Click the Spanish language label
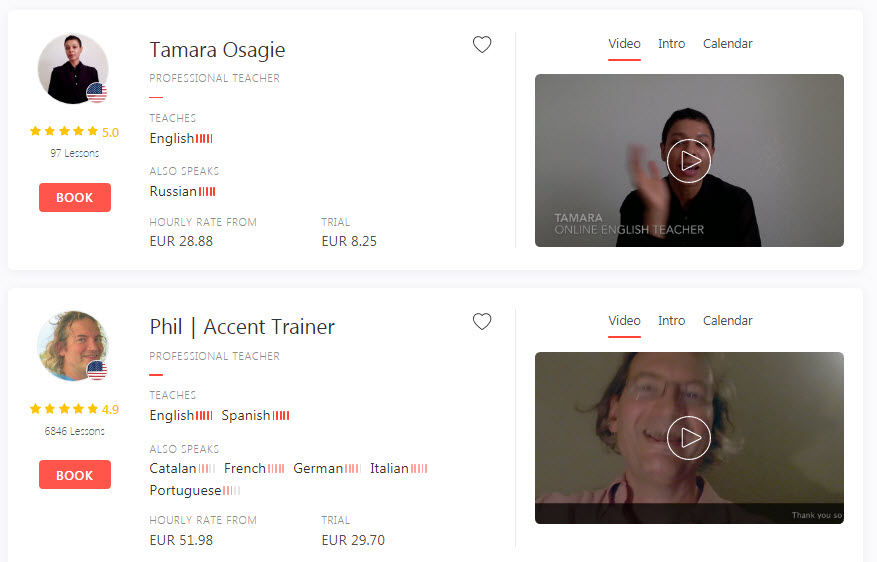The height and width of the screenshot is (562, 877). pos(246,415)
